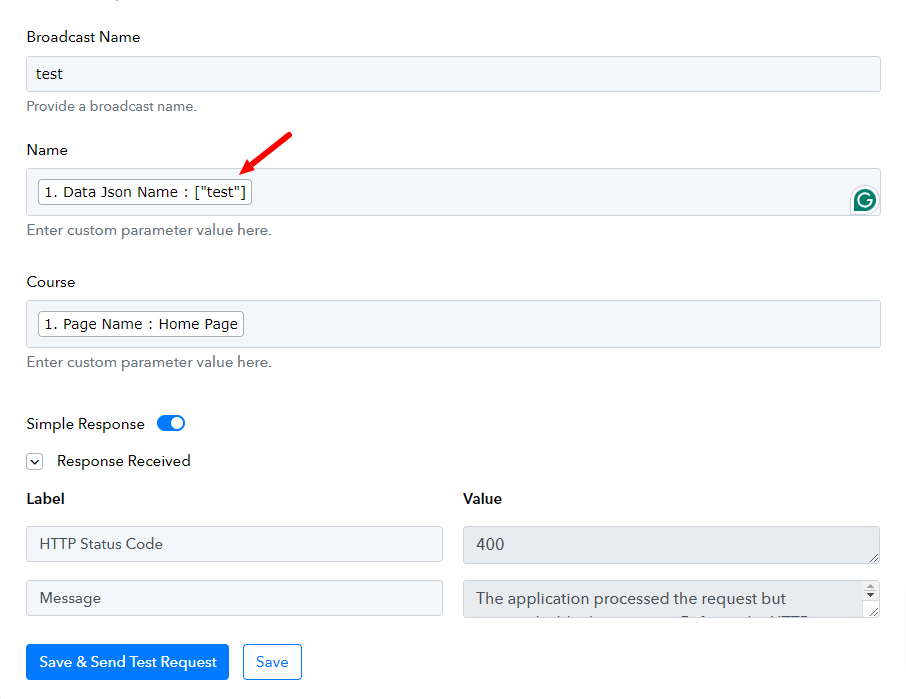
Task: Click the HTTP Status Code label field
Action: pyautogui.click(x=235, y=544)
